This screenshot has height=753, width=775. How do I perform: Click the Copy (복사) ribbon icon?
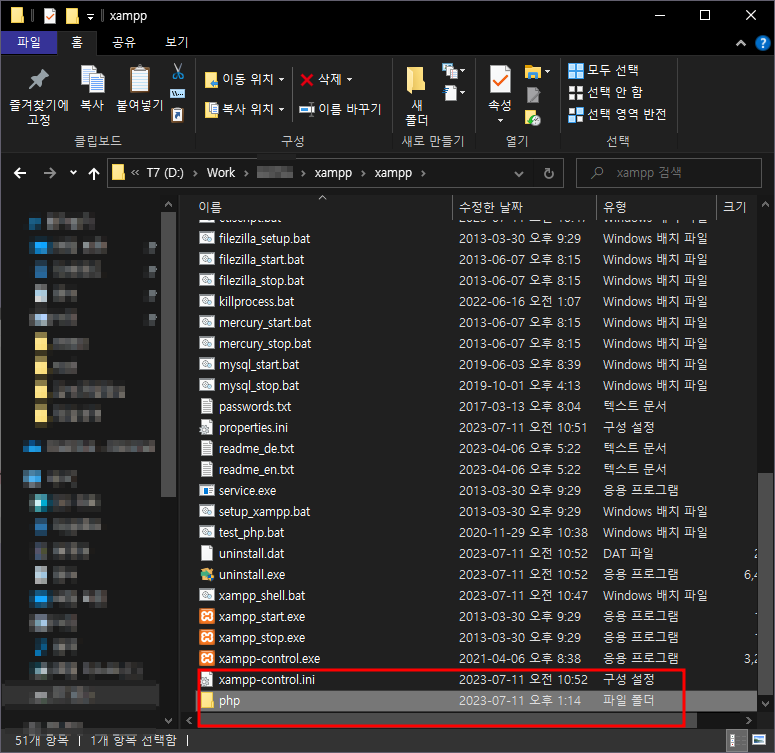[92, 79]
